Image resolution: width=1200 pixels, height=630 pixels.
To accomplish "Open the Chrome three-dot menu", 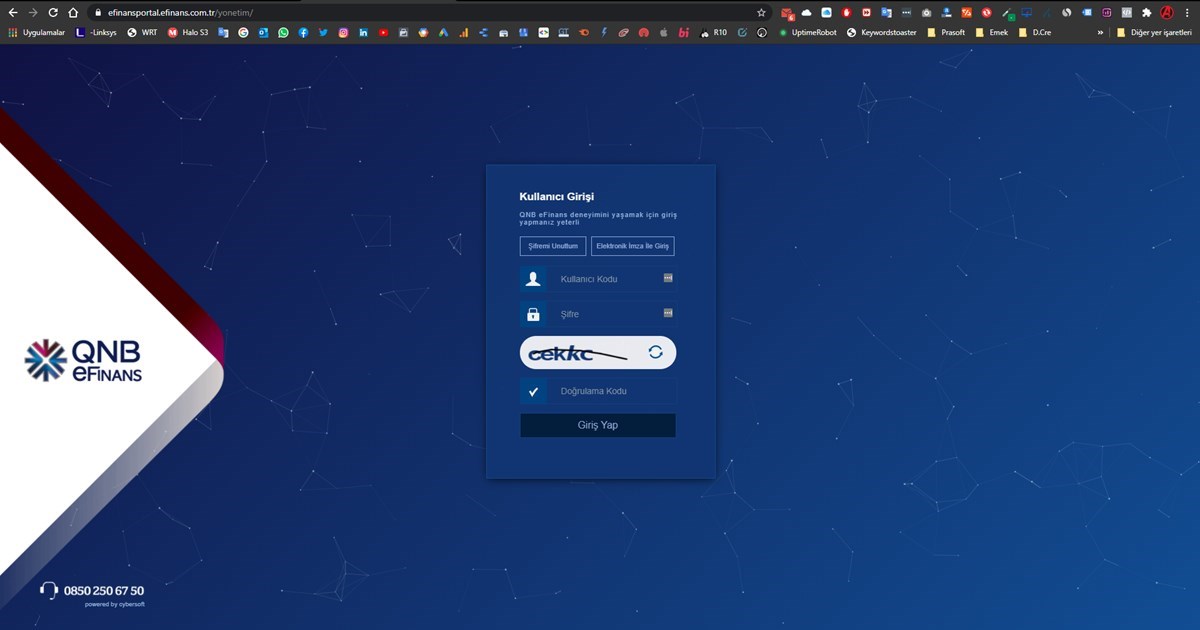I will tap(1187, 13).
